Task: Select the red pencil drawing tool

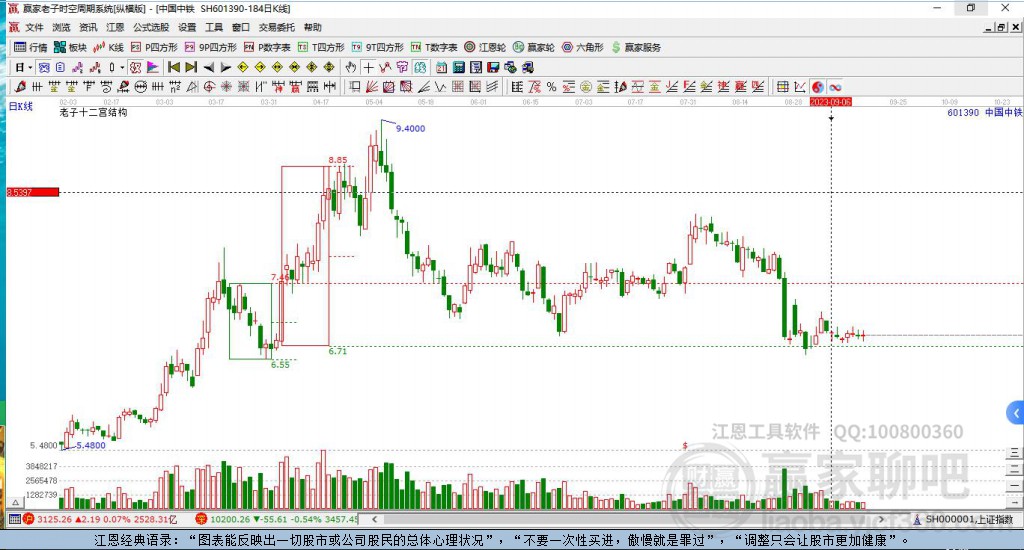Action: 20,86
